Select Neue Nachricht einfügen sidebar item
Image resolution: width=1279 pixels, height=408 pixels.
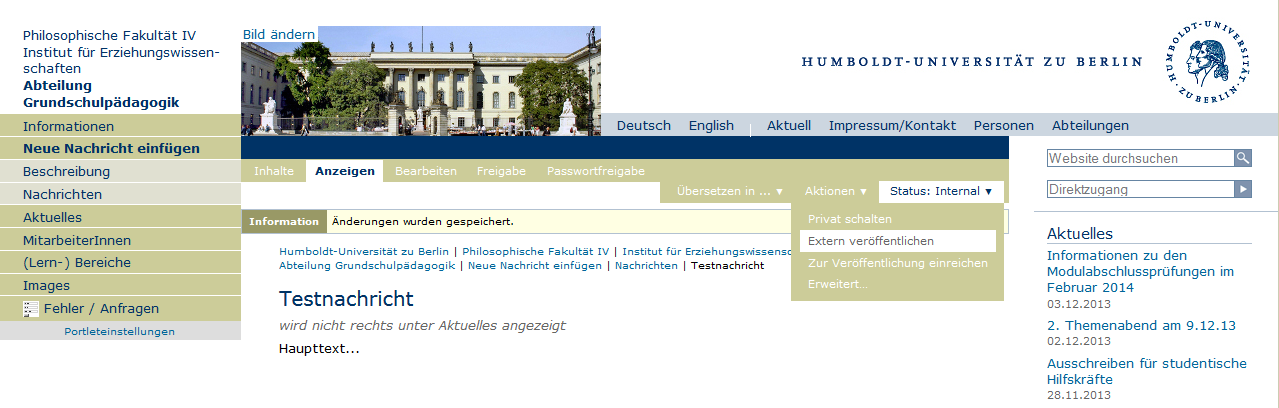click(x=120, y=148)
